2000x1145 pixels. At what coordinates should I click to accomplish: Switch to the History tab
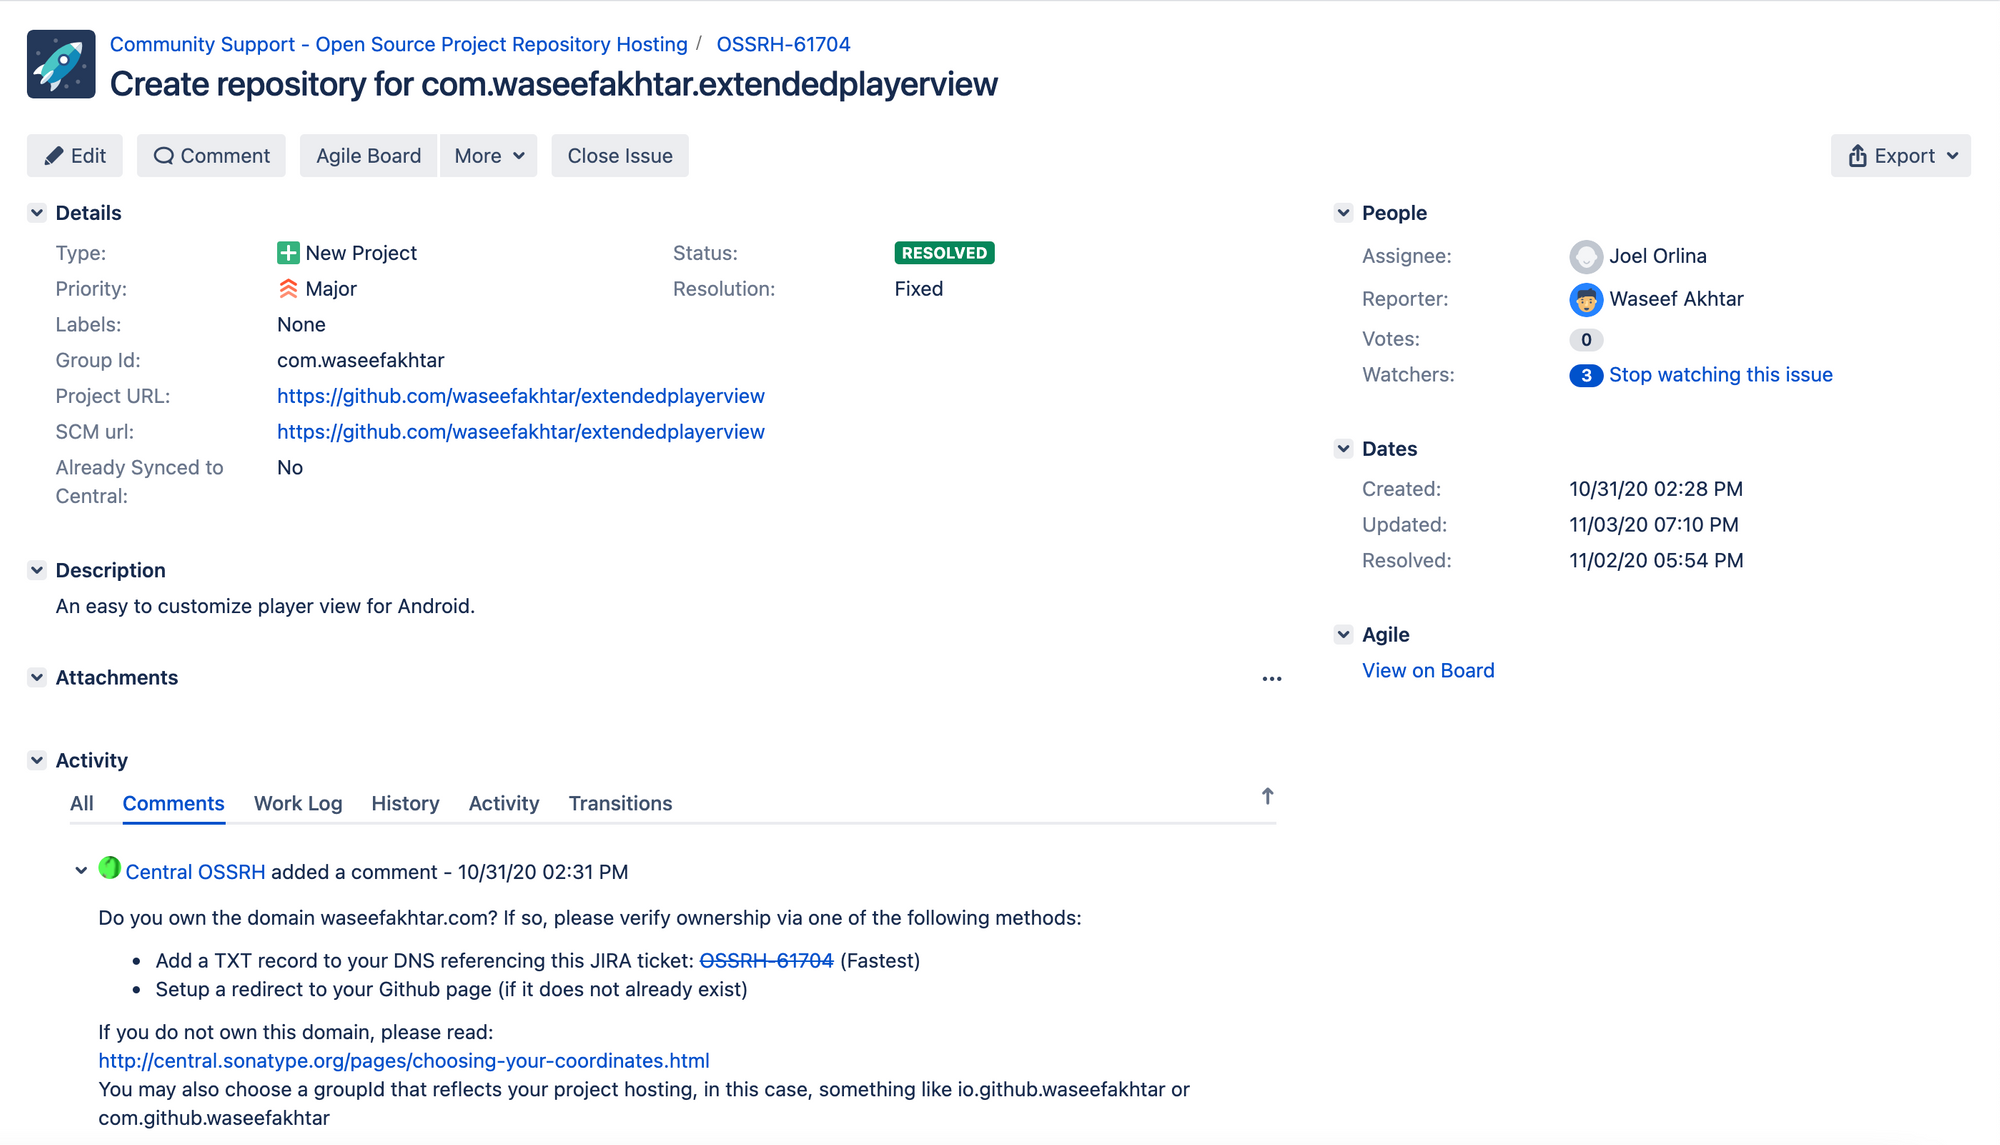[405, 804]
